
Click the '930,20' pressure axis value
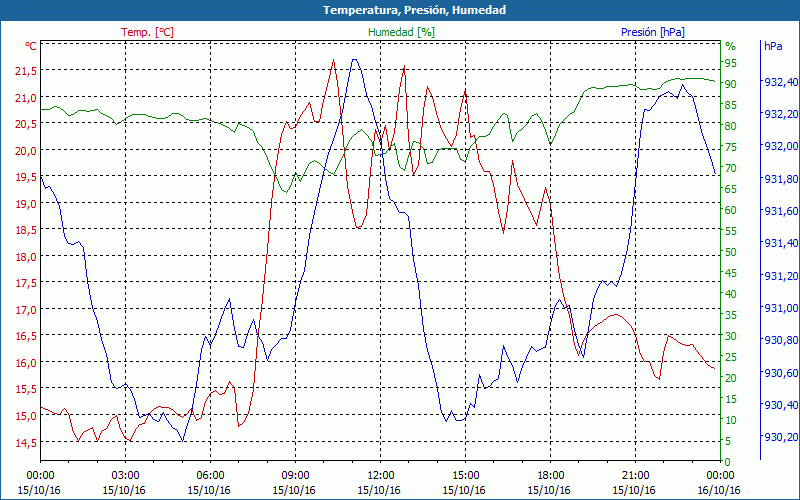[780, 437]
